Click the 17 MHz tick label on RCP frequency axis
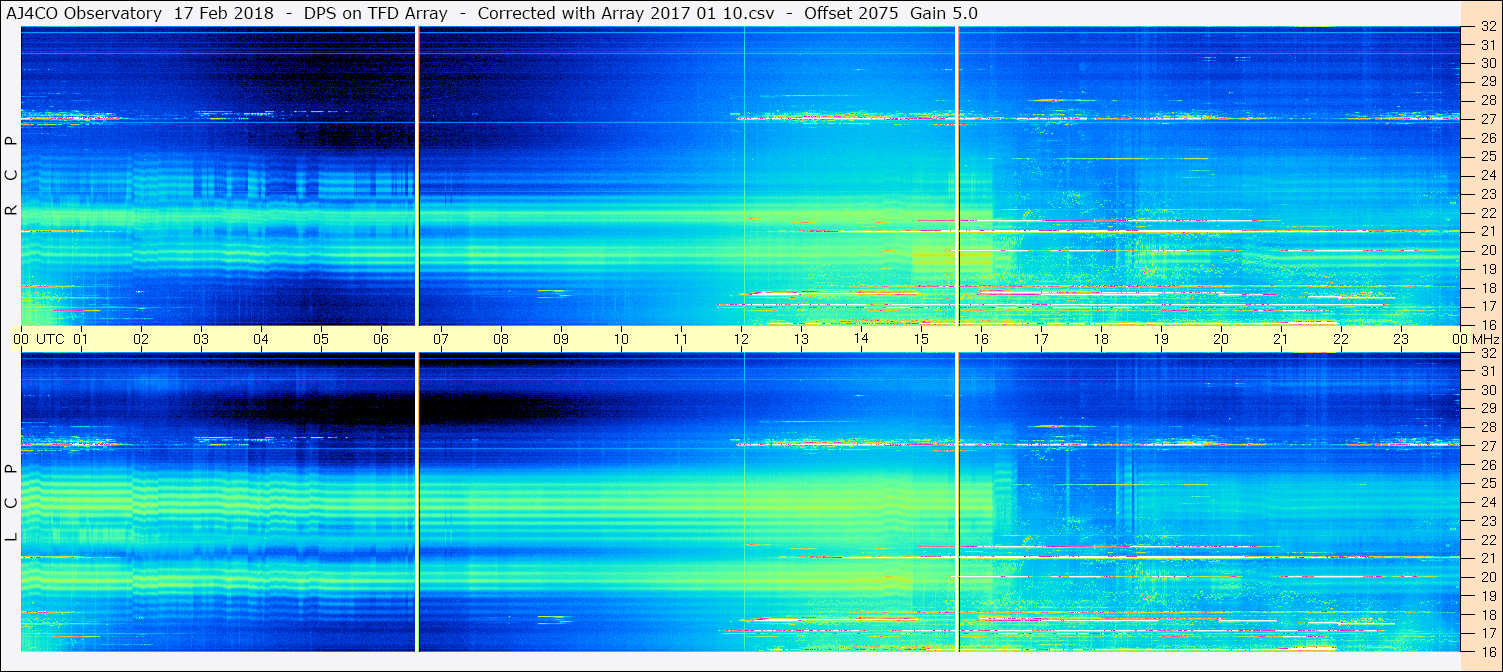 [1487, 306]
